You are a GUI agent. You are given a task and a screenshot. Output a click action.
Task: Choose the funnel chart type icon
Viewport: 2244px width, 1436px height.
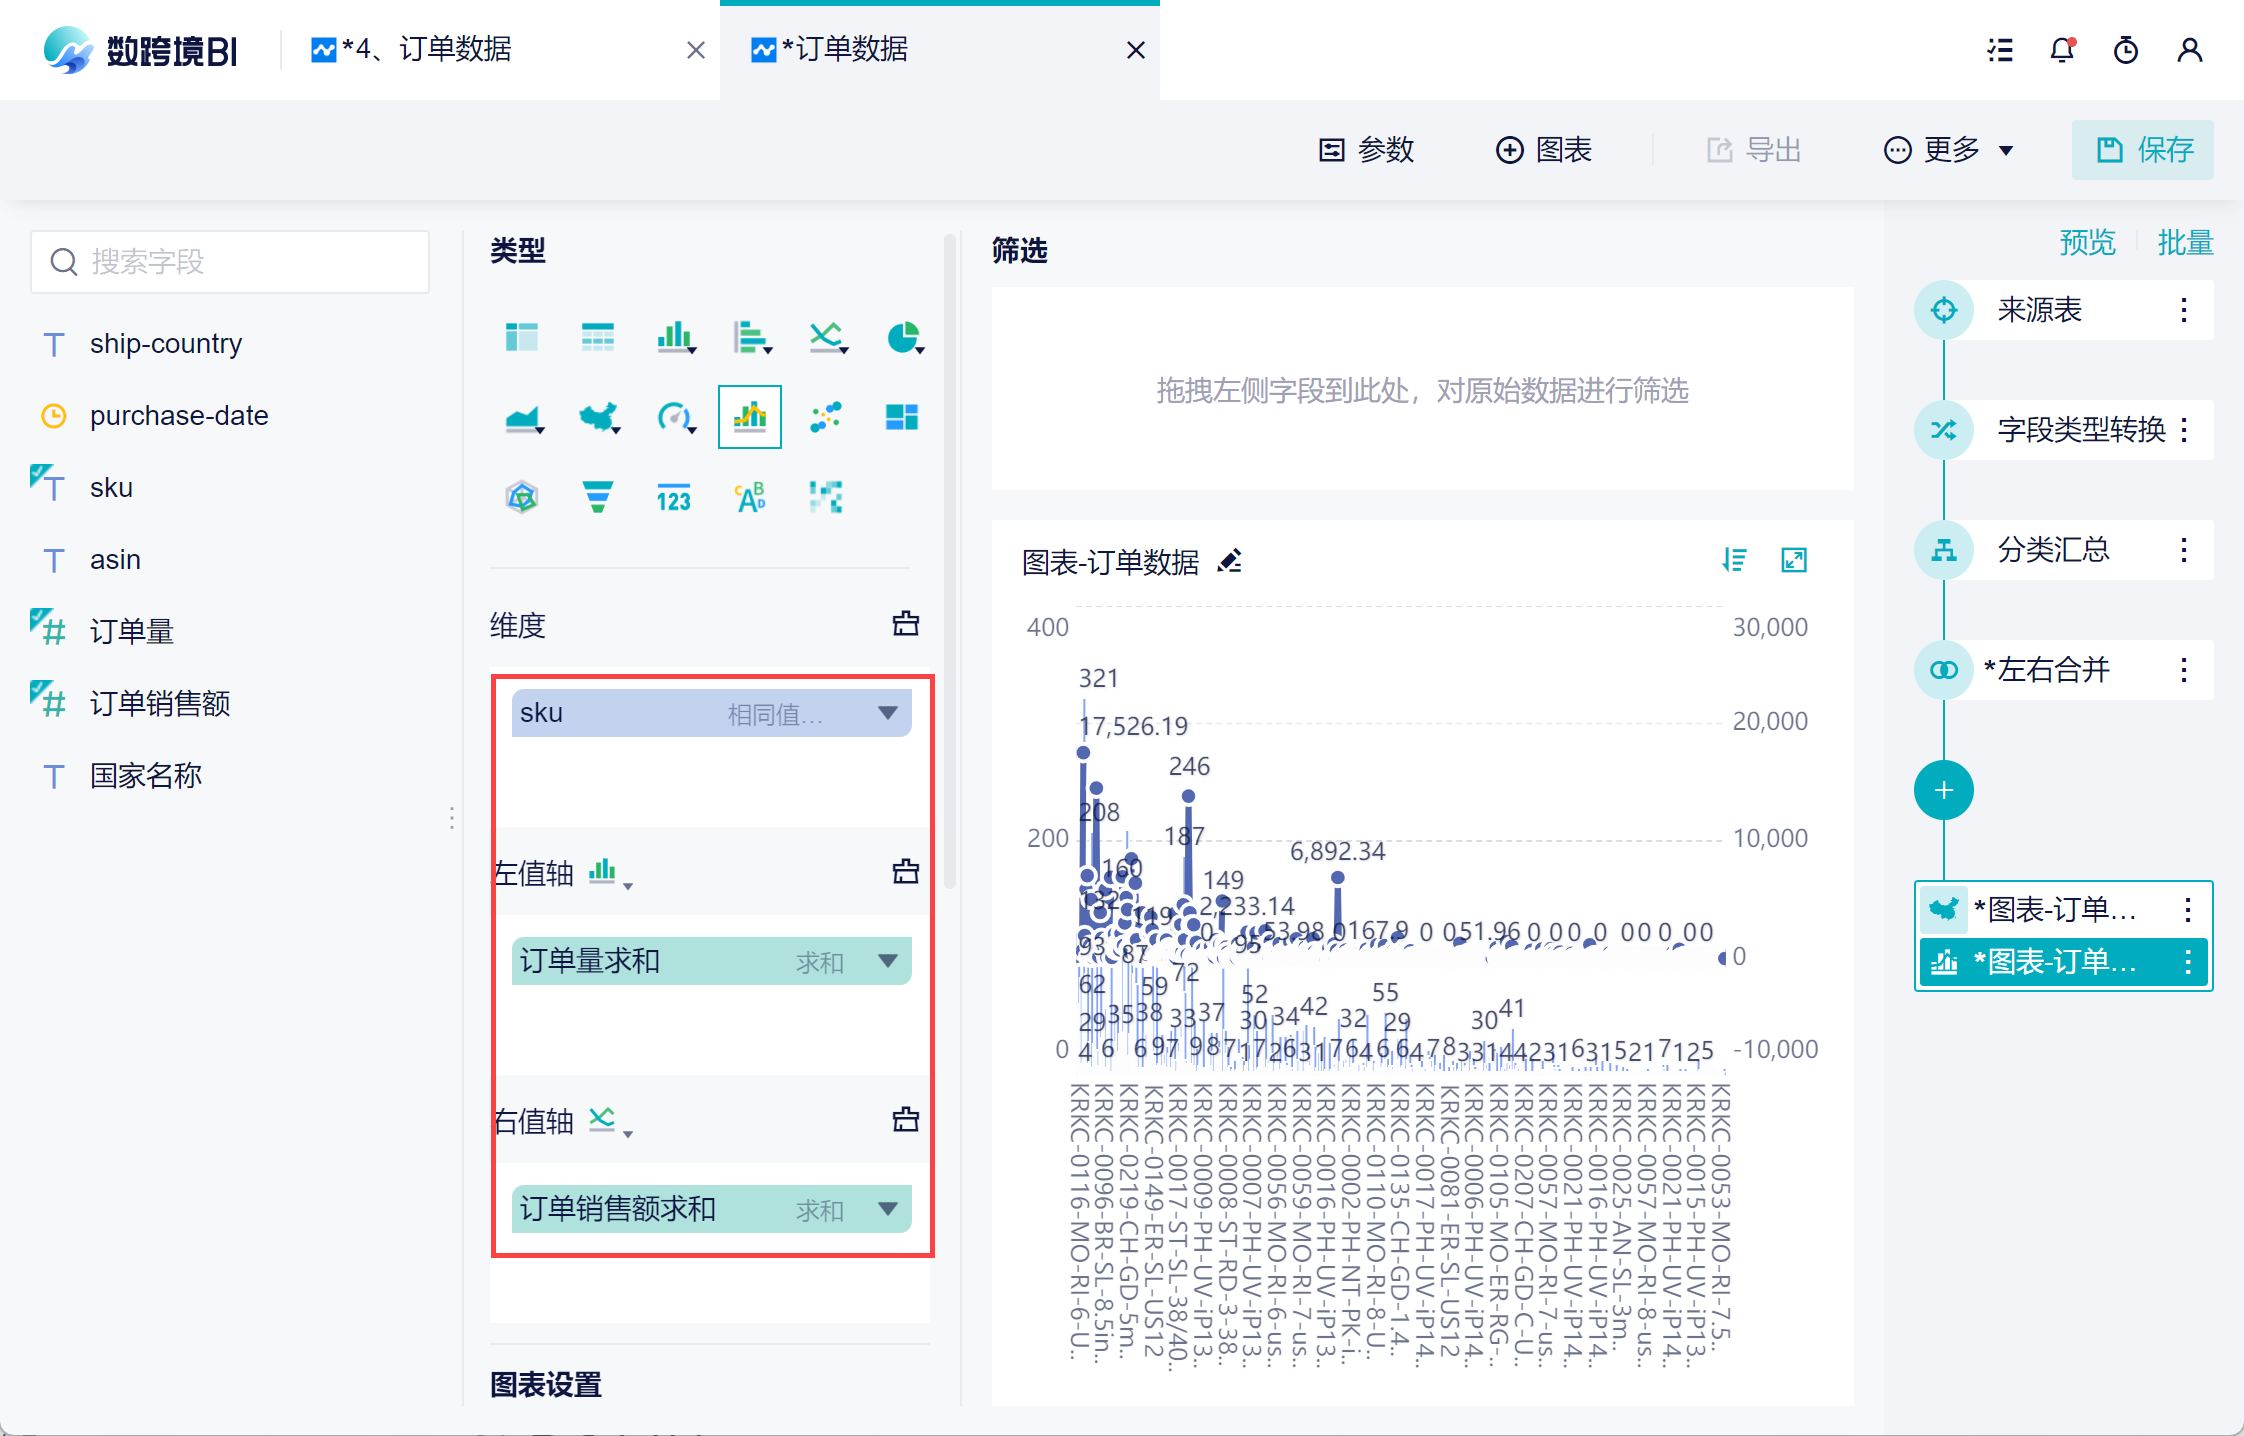pos(597,496)
